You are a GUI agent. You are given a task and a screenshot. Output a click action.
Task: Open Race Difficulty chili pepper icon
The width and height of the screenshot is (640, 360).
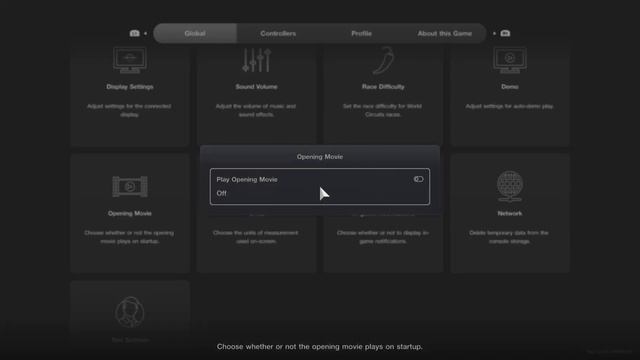(383, 60)
